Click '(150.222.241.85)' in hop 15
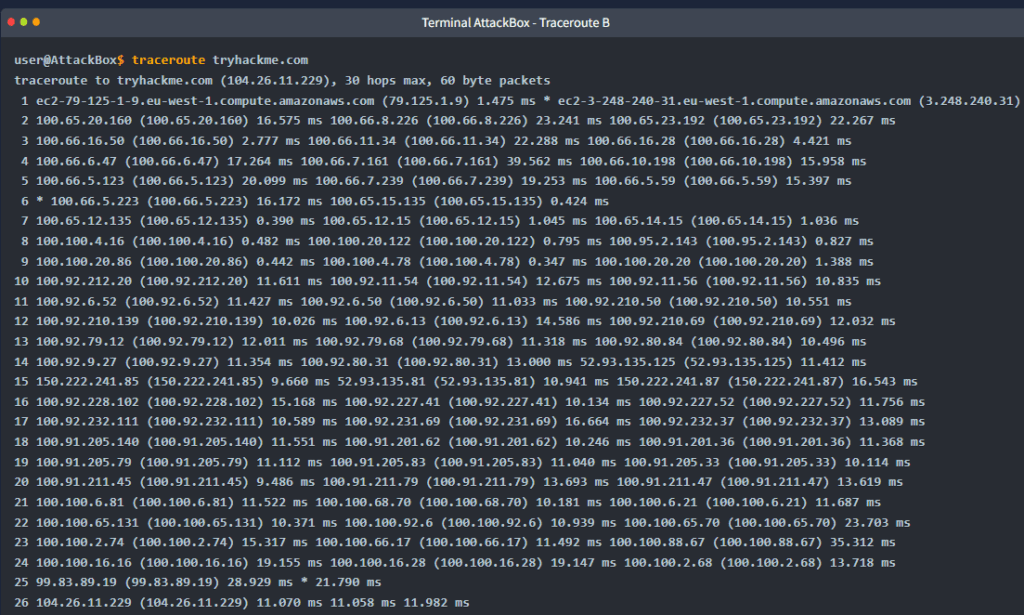This screenshot has width=1024, height=615. coord(205,381)
